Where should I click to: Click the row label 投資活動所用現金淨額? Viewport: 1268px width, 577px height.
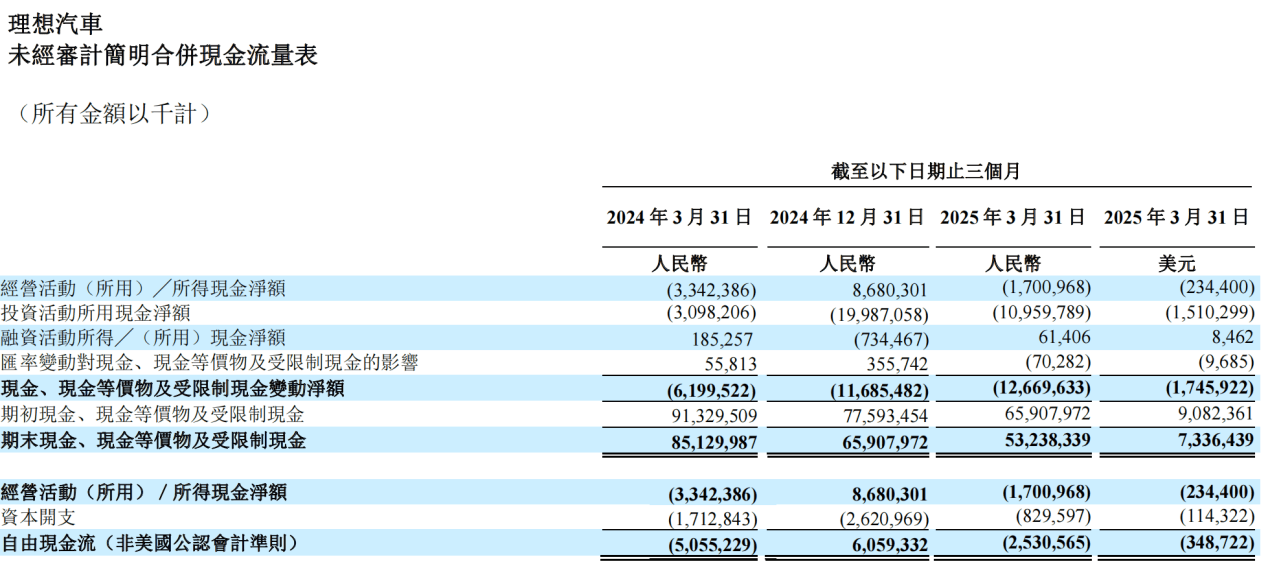[x=95, y=313]
